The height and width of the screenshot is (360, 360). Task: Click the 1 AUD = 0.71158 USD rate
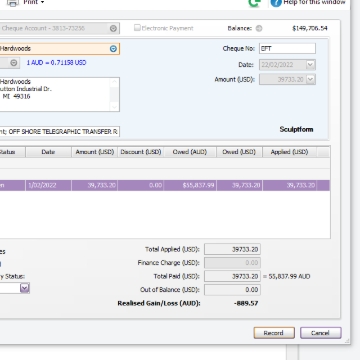(56, 62)
